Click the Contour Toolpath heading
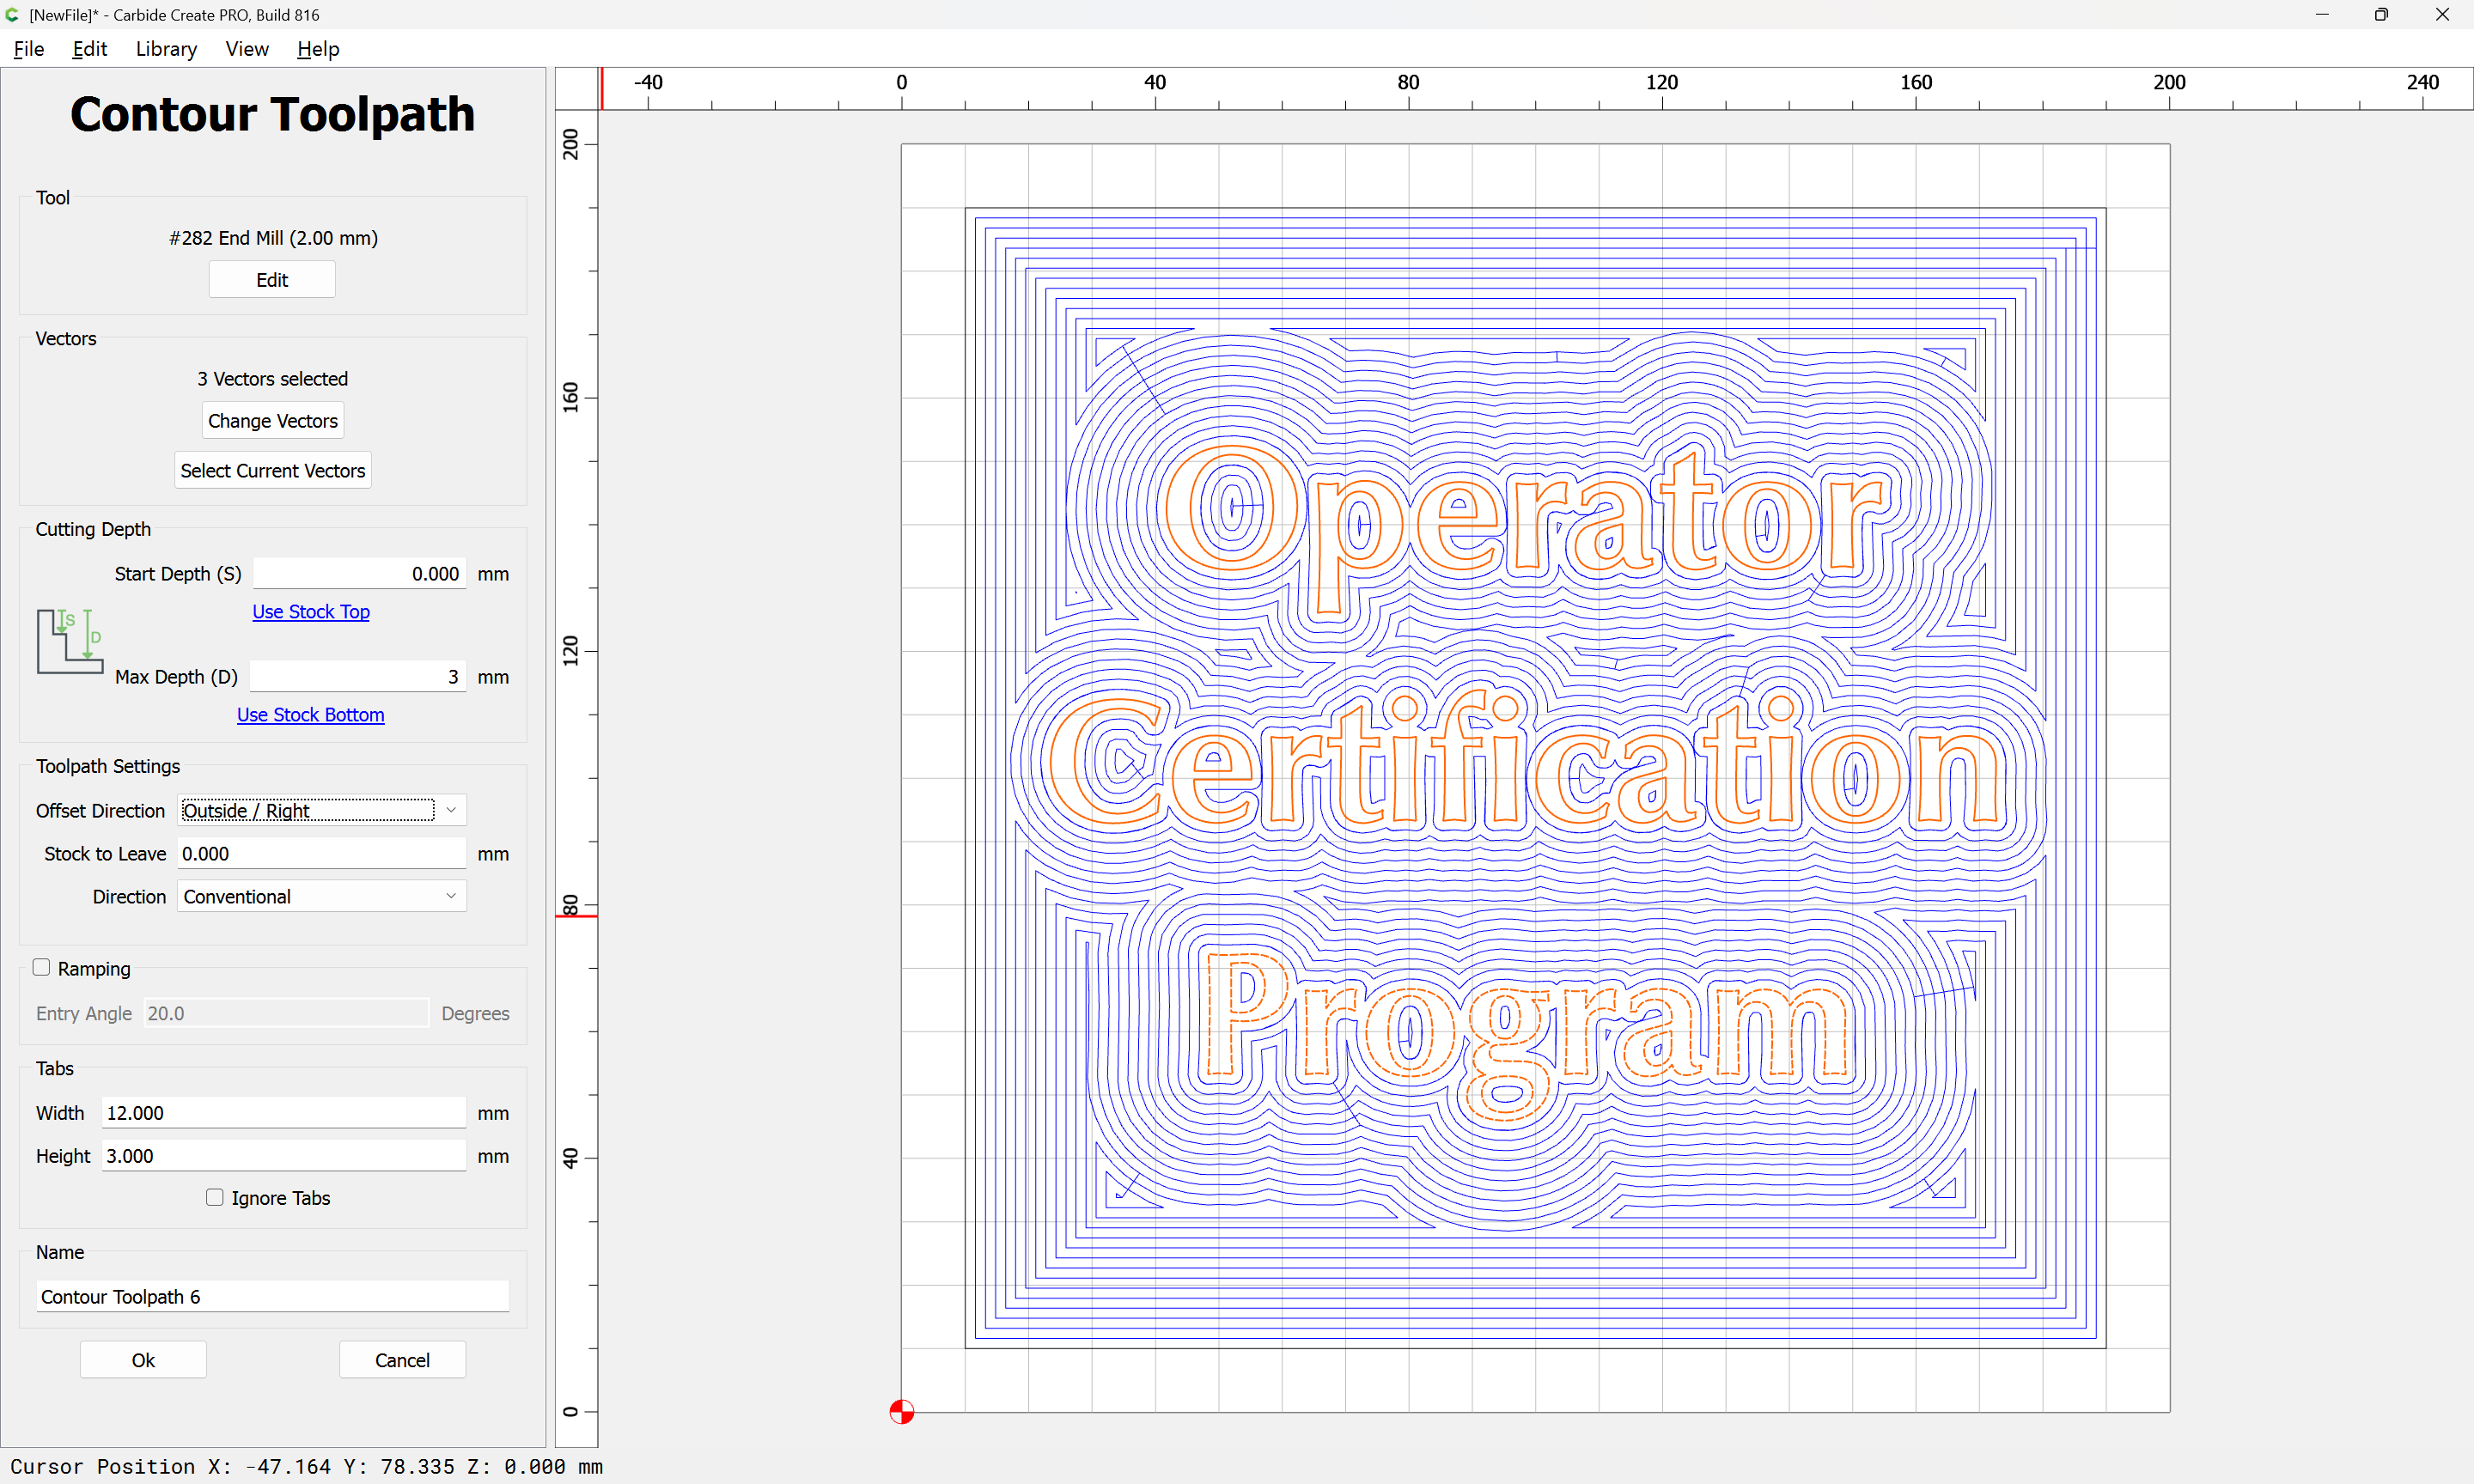This screenshot has height=1484, width=2474. click(272, 114)
